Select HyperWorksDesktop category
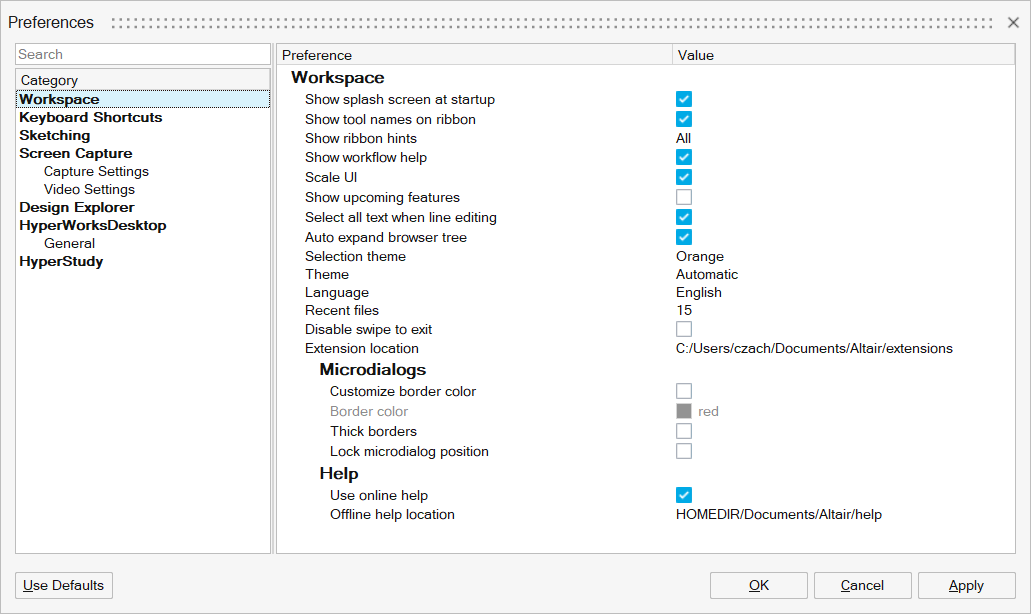 click(x=93, y=225)
